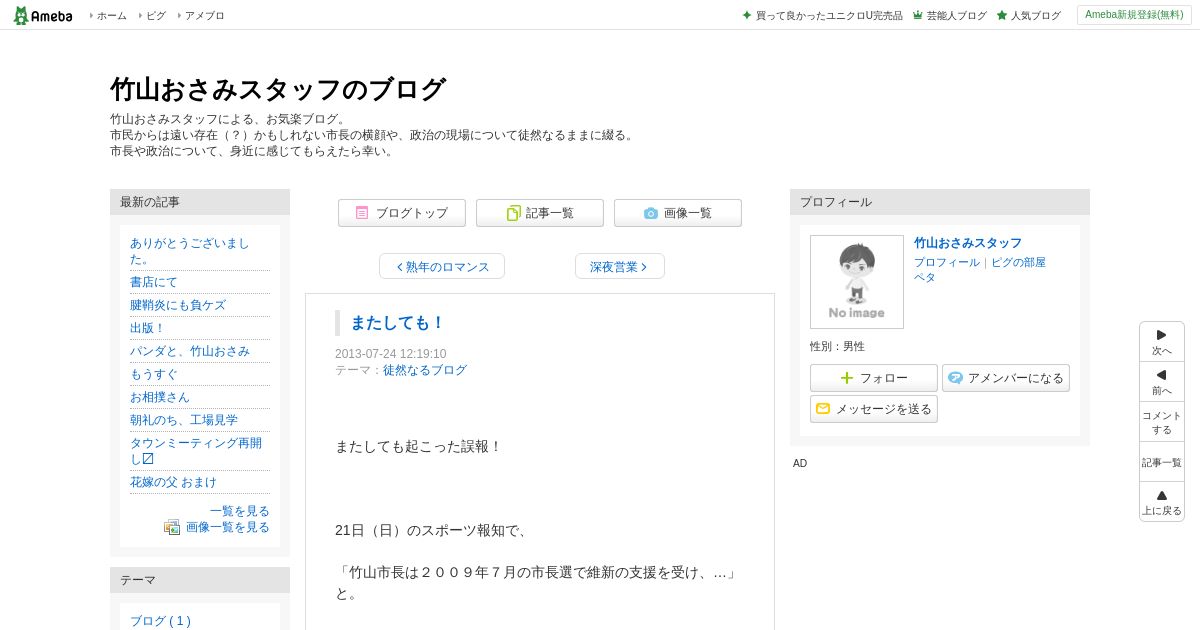Go to next post 深夜営業

click(x=620, y=266)
